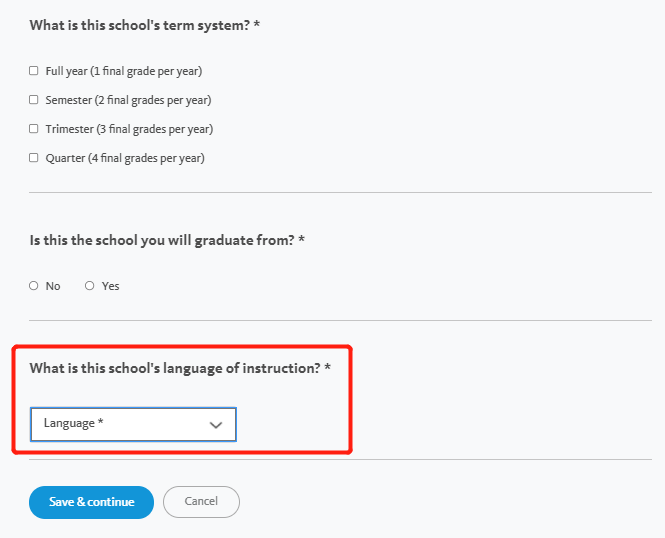Screen dimensions: 665x538
Task: Select the No radio button
Action: point(34,286)
